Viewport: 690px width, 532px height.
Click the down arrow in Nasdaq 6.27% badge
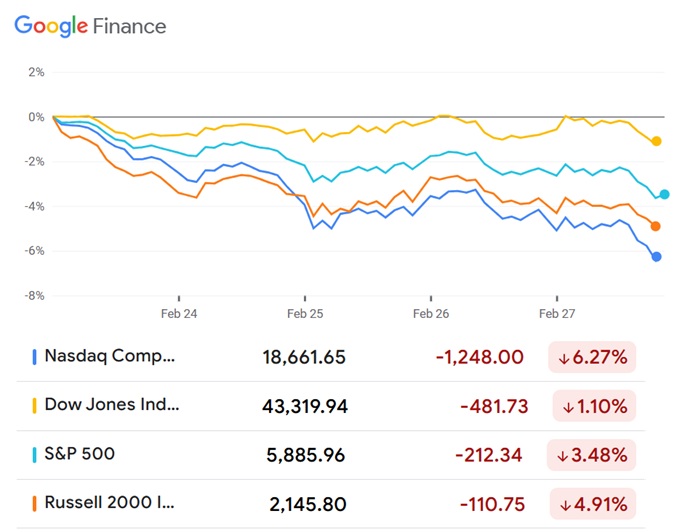pos(564,357)
